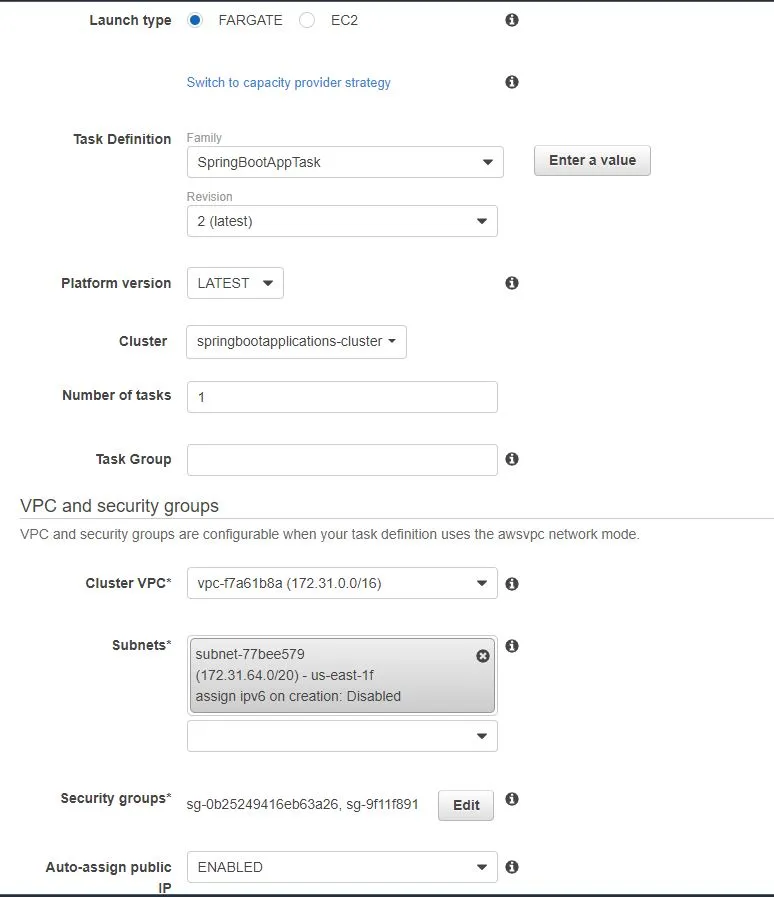Click the Number of tasks field
The width and height of the screenshot is (774, 897).
(342, 396)
